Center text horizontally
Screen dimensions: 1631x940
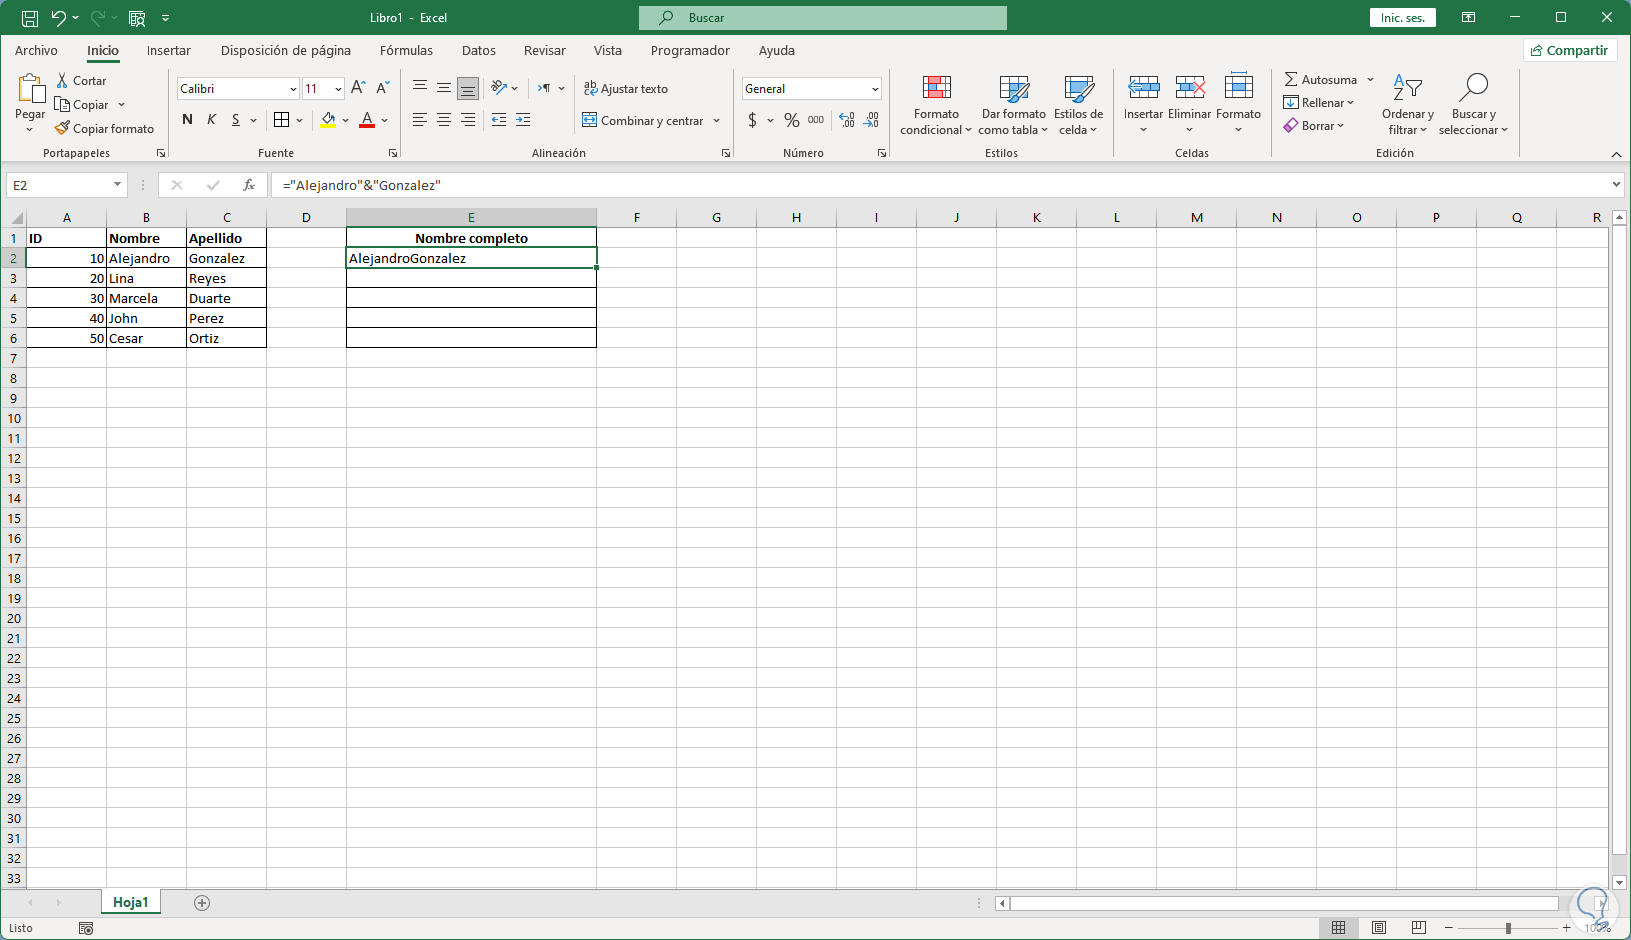[444, 120]
